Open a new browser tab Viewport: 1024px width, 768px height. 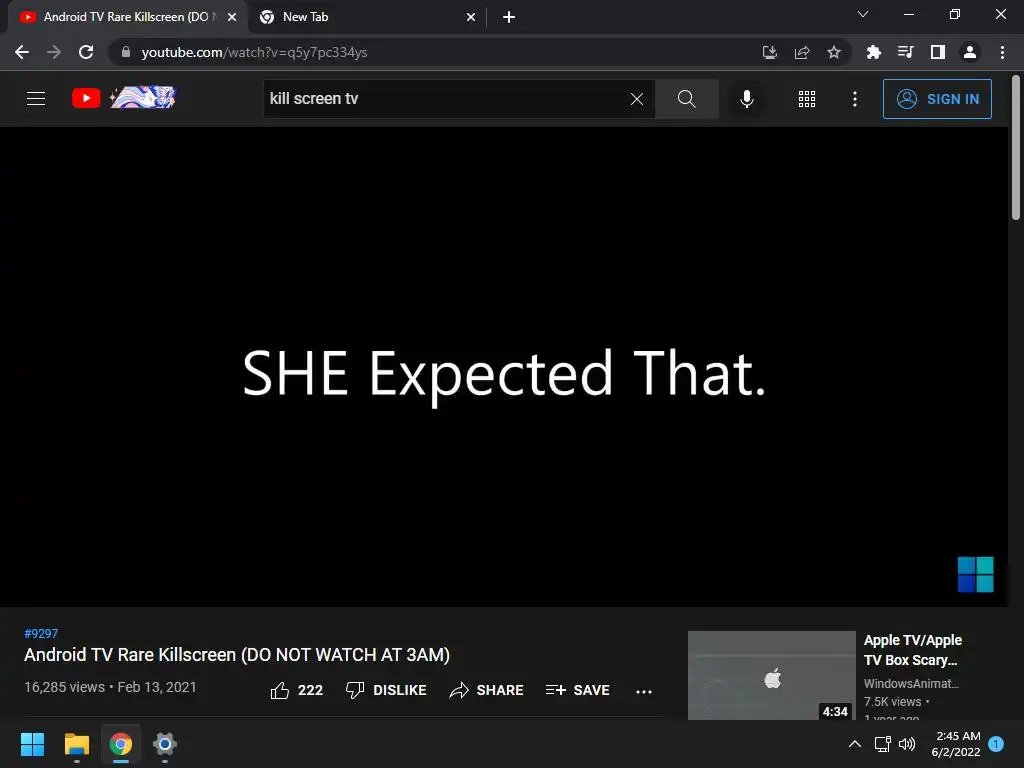(509, 17)
